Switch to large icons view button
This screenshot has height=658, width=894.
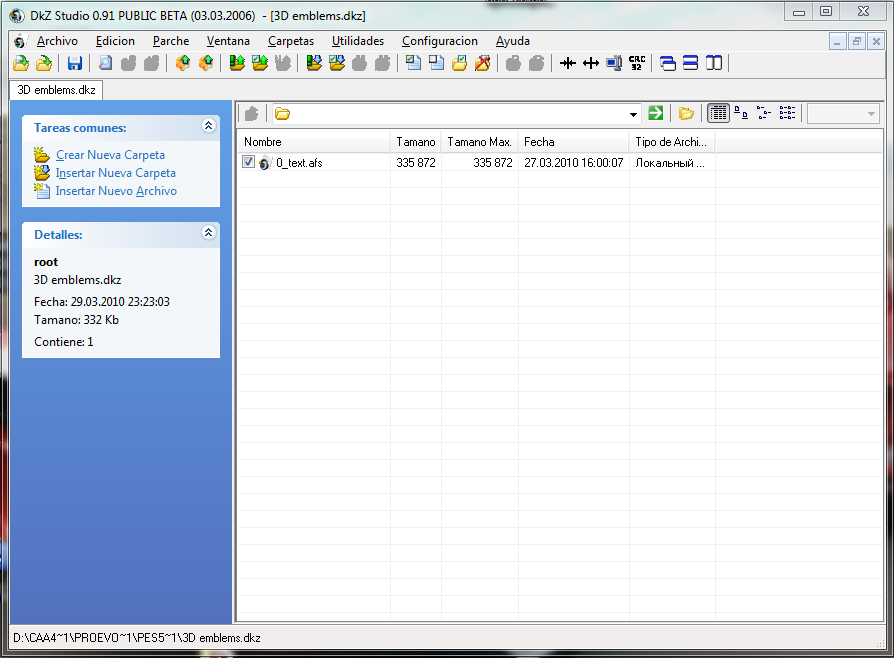pos(741,113)
